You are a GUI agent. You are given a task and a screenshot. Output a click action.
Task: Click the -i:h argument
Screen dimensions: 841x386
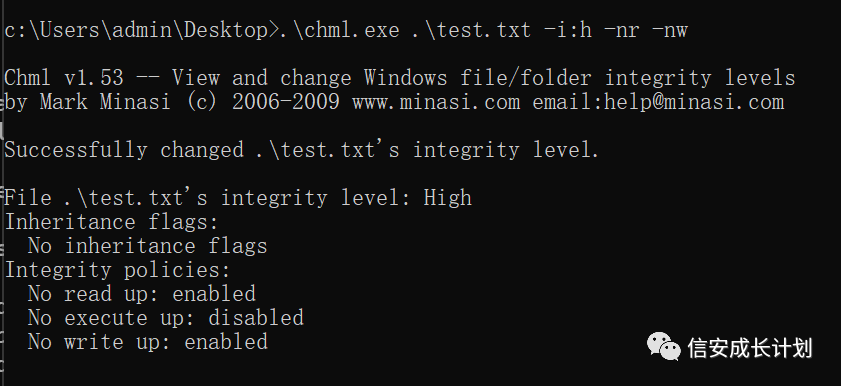(x=567, y=30)
